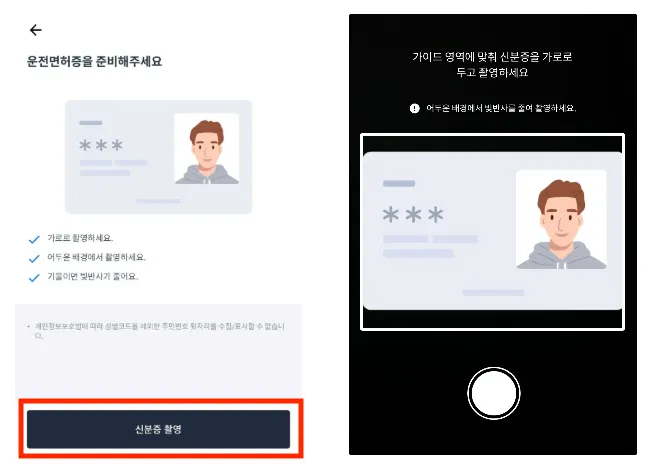Viewport: 650px width, 469px height.
Task: Tap the bottom line bar on camera preview card
Action: [x=493, y=293]
